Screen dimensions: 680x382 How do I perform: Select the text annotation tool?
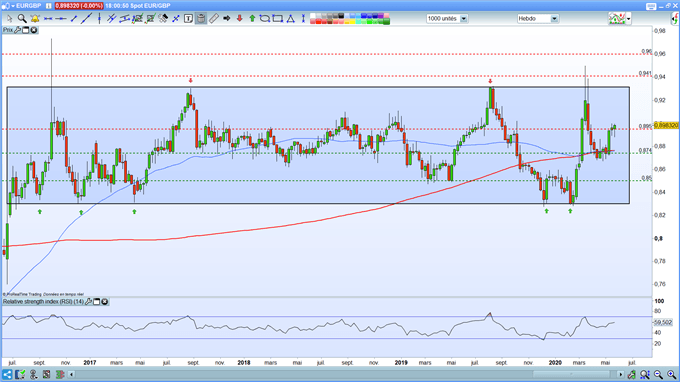[x=188, y=19]
